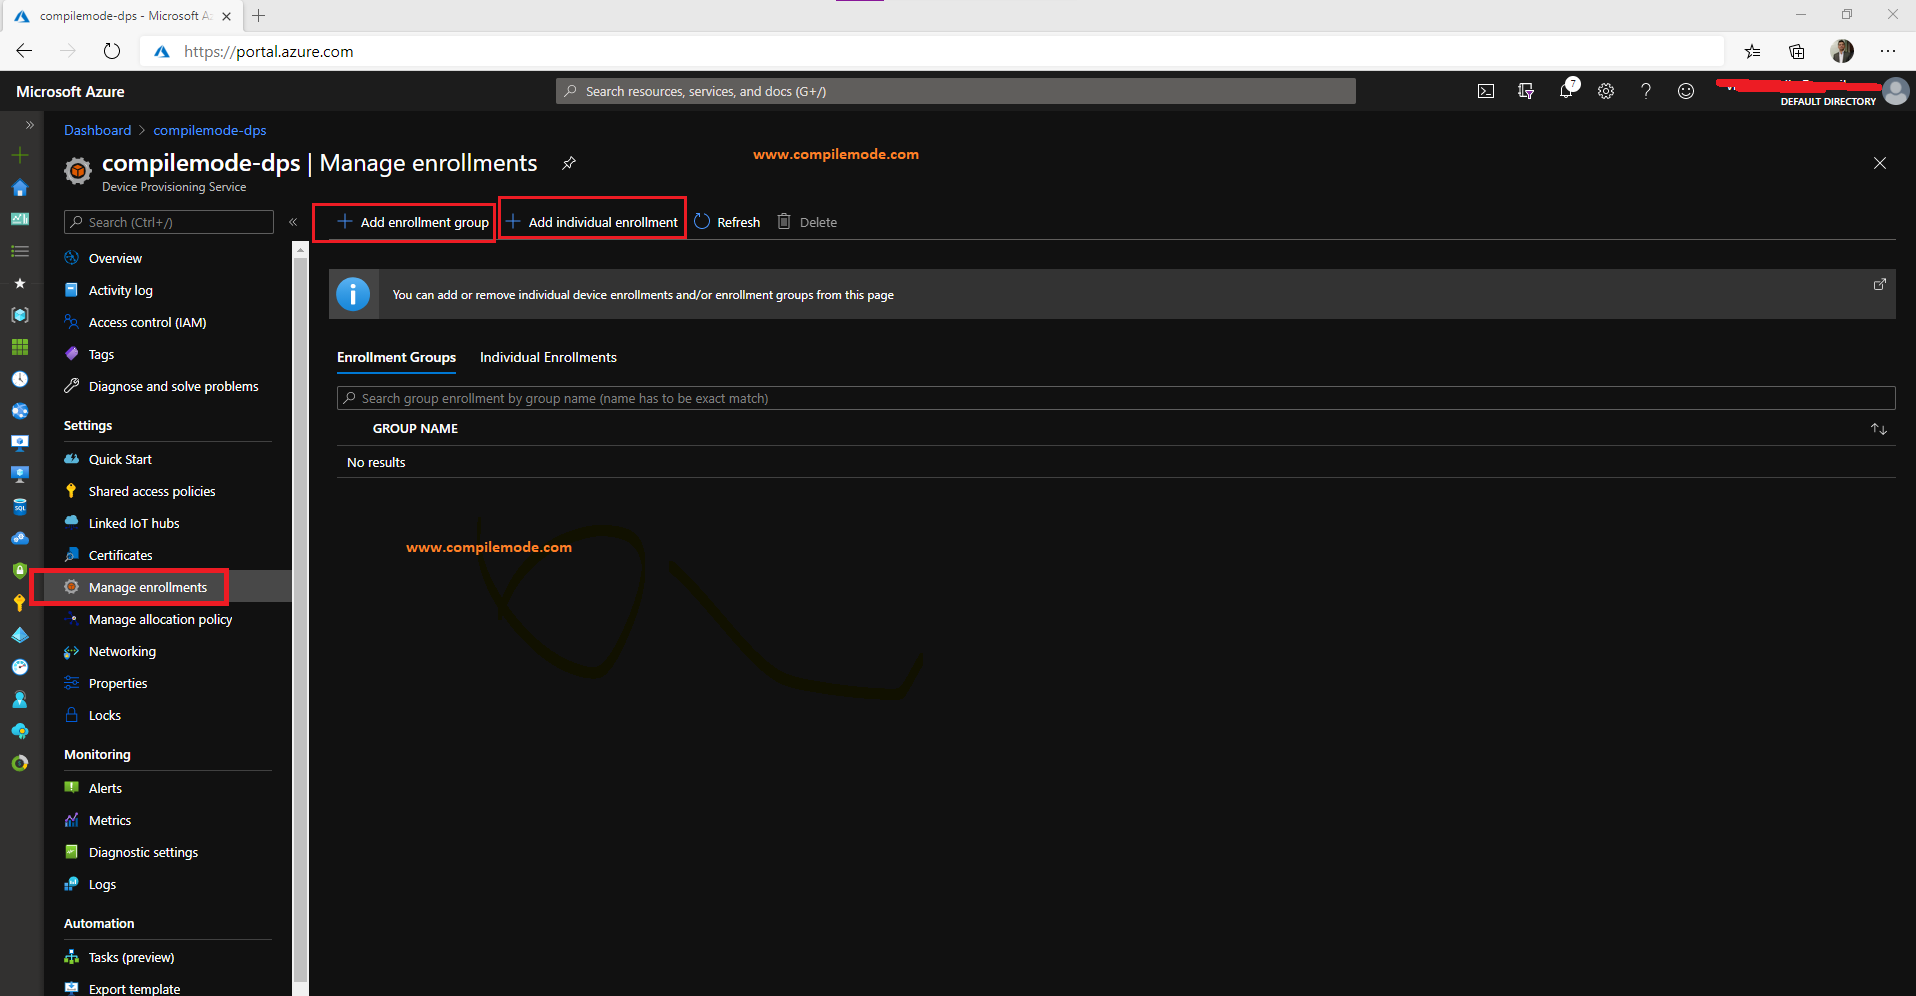Screen dimensions: 1916x996
Task: Open the Home icon in the left sidebar
Action: pyautogui.click(x=20, y=188)
